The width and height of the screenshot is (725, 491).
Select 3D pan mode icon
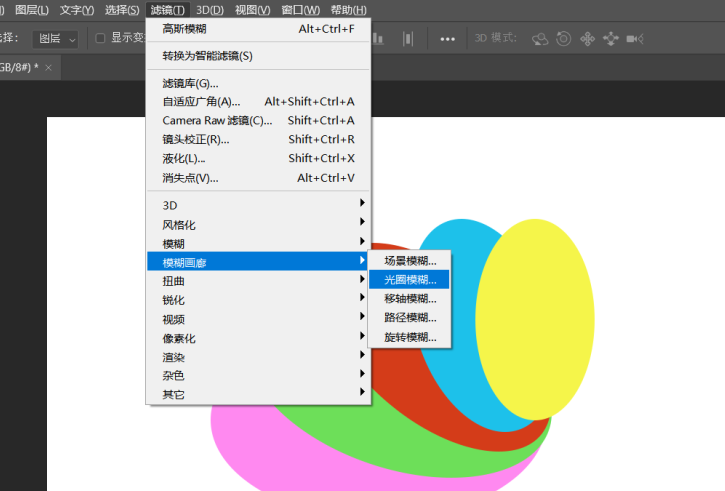[x=587, y=39]
